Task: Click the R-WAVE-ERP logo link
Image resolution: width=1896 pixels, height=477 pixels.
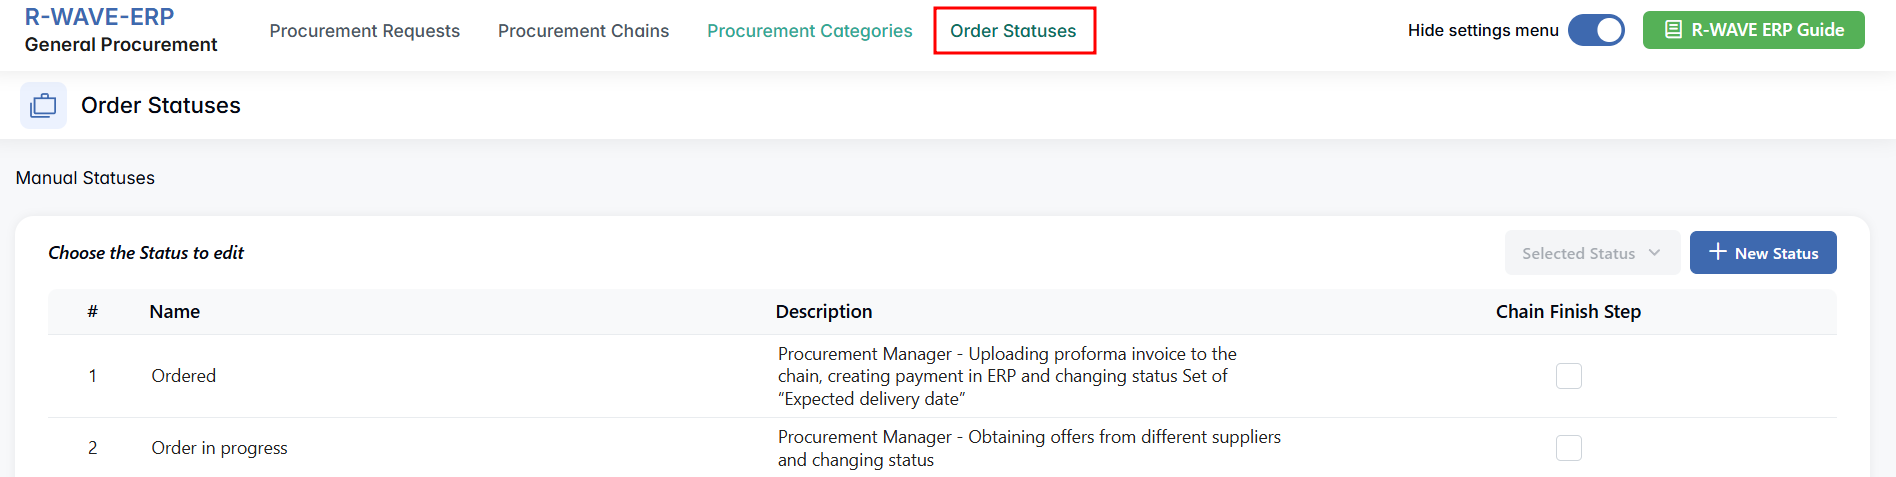Action: click(x=99, y=17)
